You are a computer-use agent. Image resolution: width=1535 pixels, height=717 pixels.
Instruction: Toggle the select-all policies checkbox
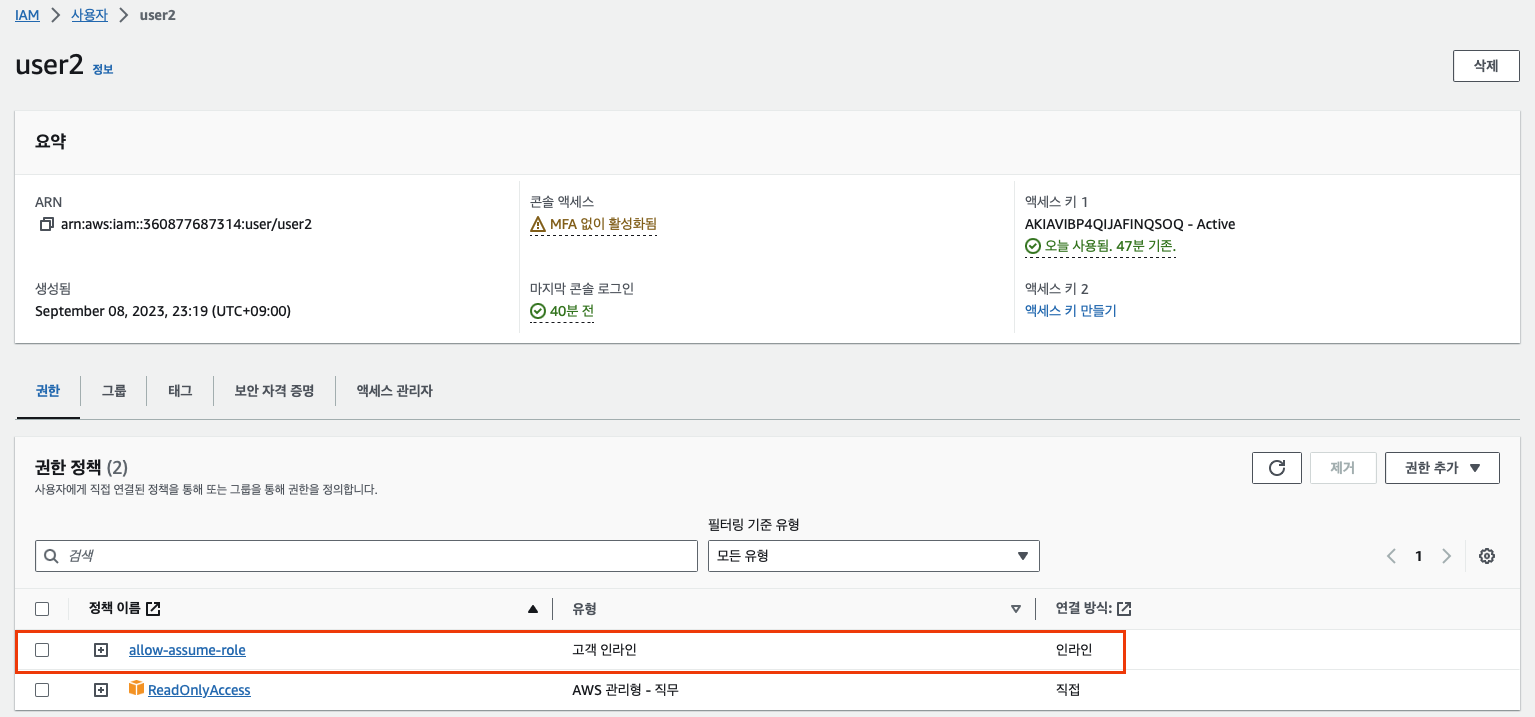pos(42,608)
